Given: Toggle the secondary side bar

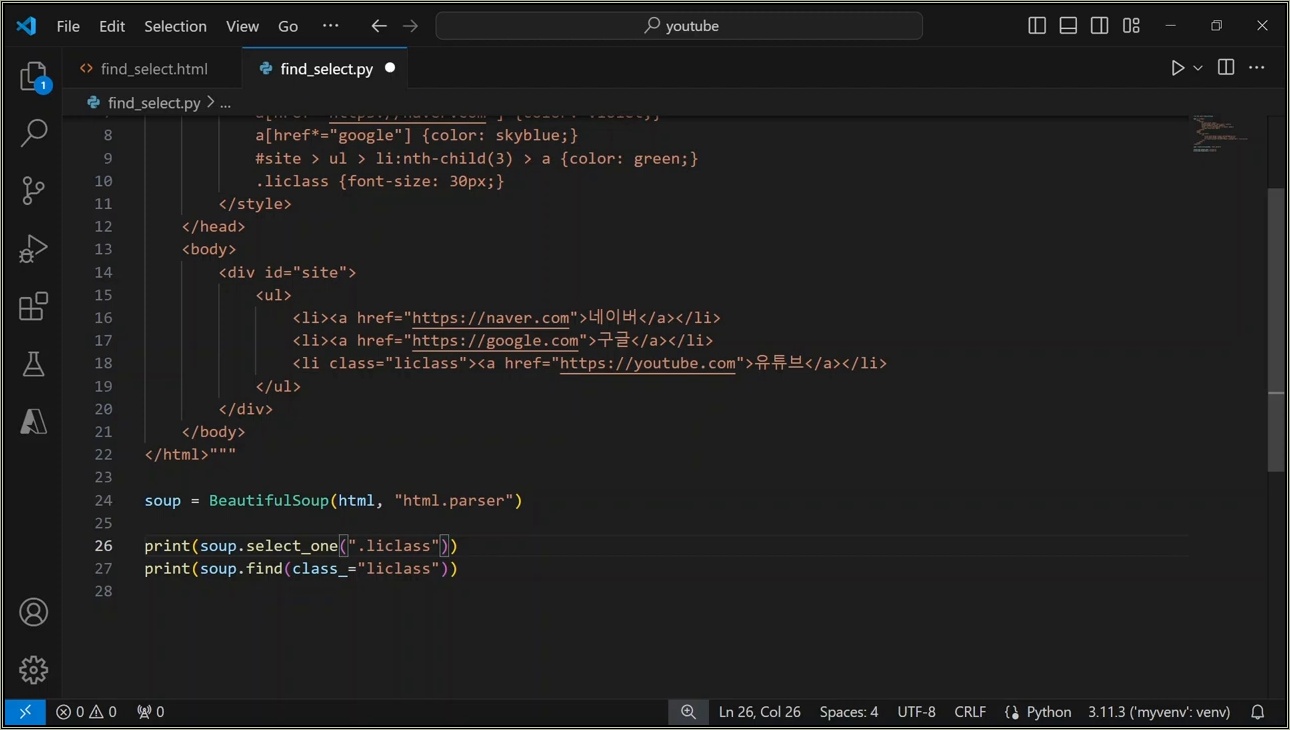Looking at the screenshot, I should [1099, 26].
